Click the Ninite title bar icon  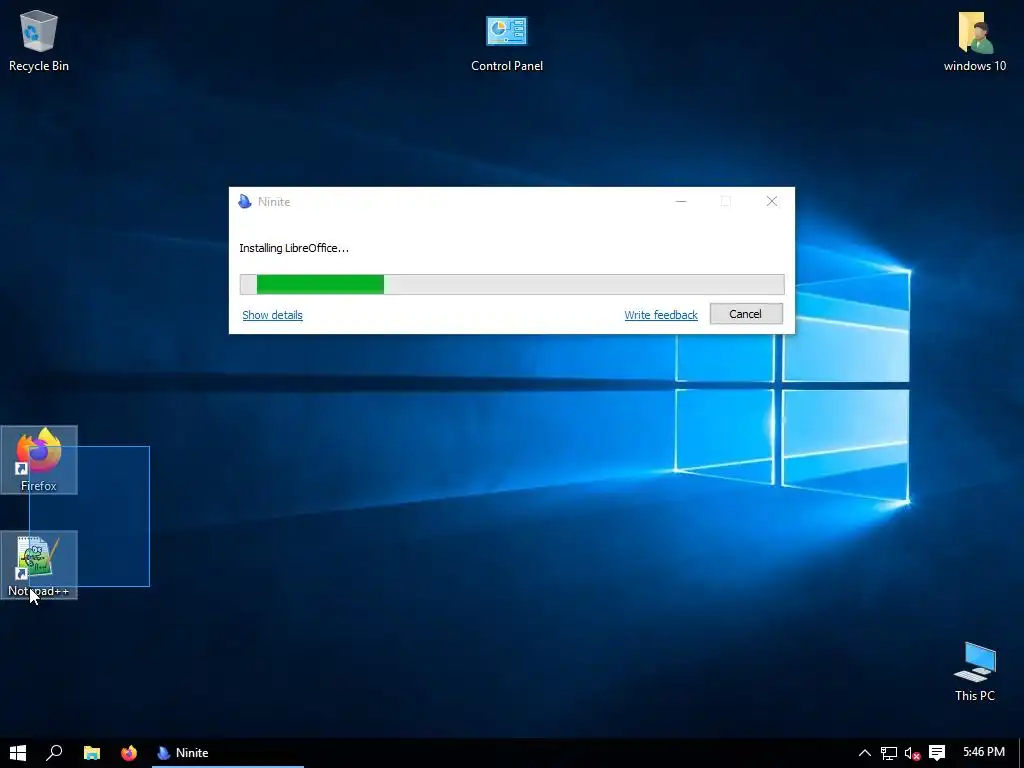[245, 201]
